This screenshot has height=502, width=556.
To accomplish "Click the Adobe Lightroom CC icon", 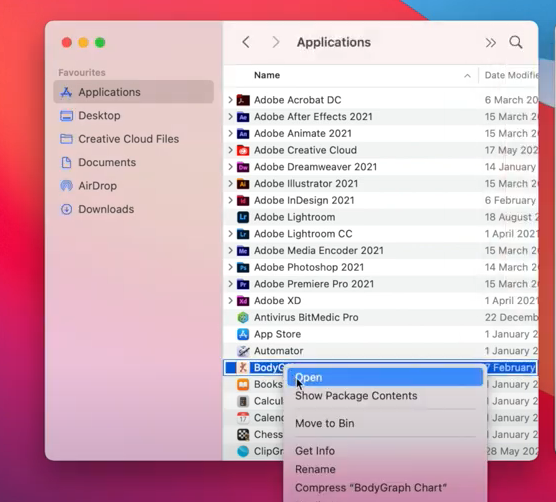I will [243, 234].
